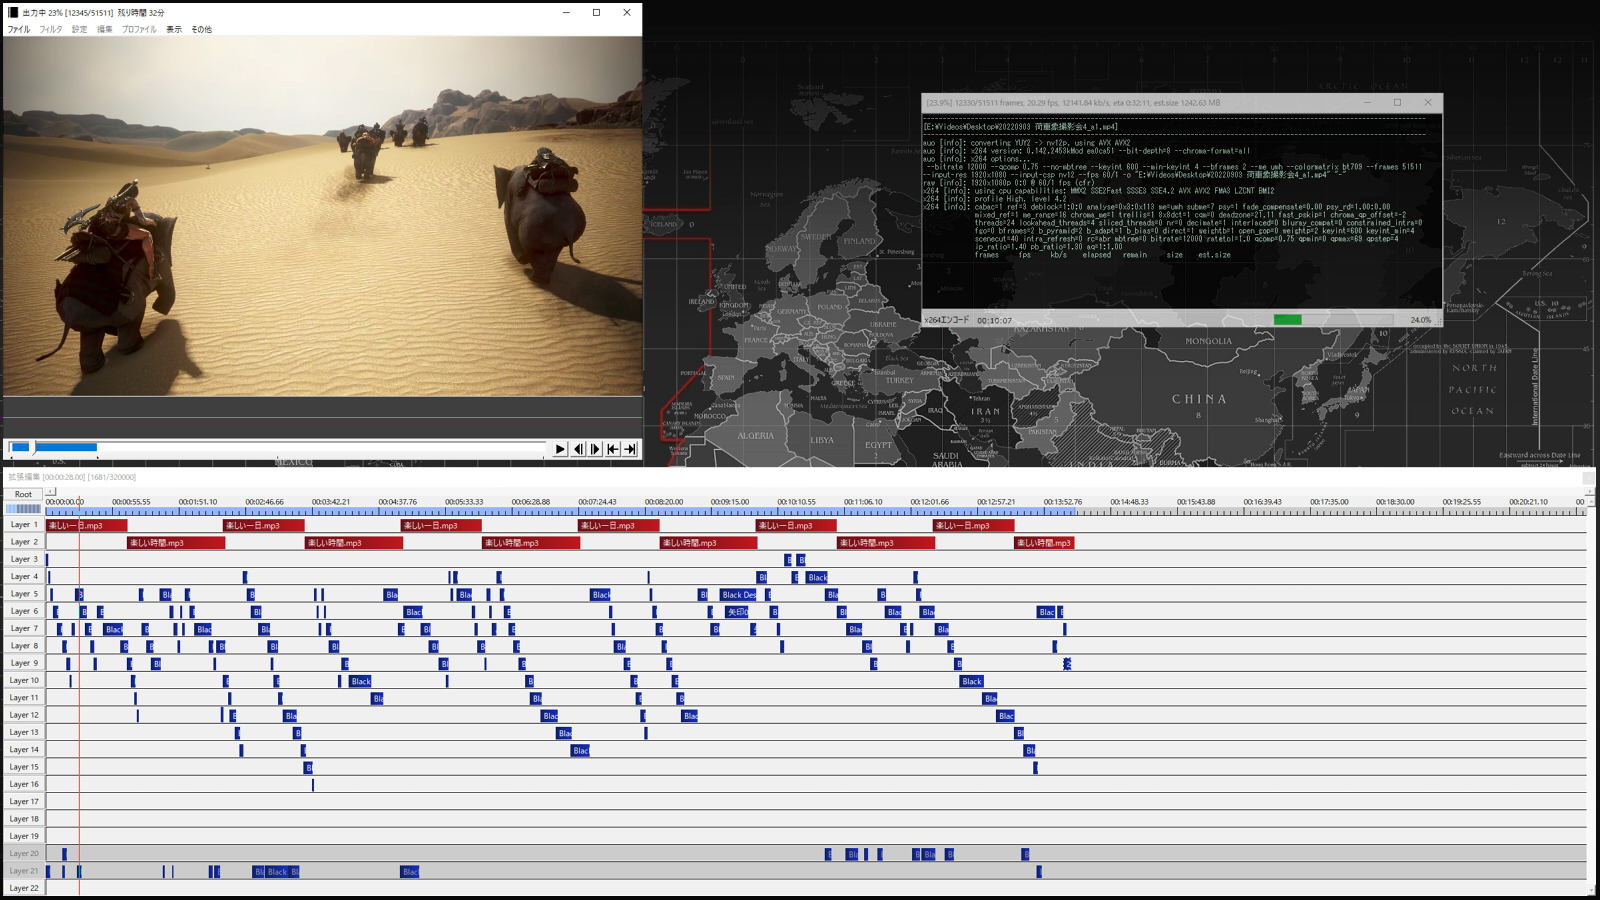1600x900 pixels.
Task: Hide Layer 3 in the timeline
Action: pyautogui.click(x=23, y=559)
